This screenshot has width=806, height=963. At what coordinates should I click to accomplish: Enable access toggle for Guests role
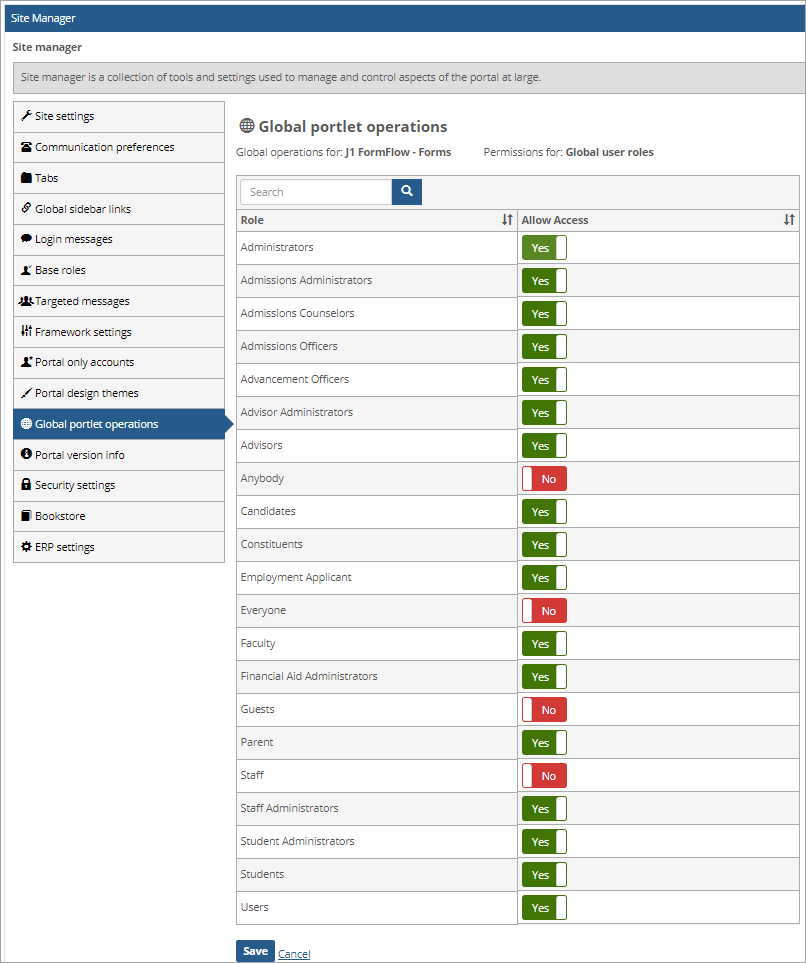point(544,710)
